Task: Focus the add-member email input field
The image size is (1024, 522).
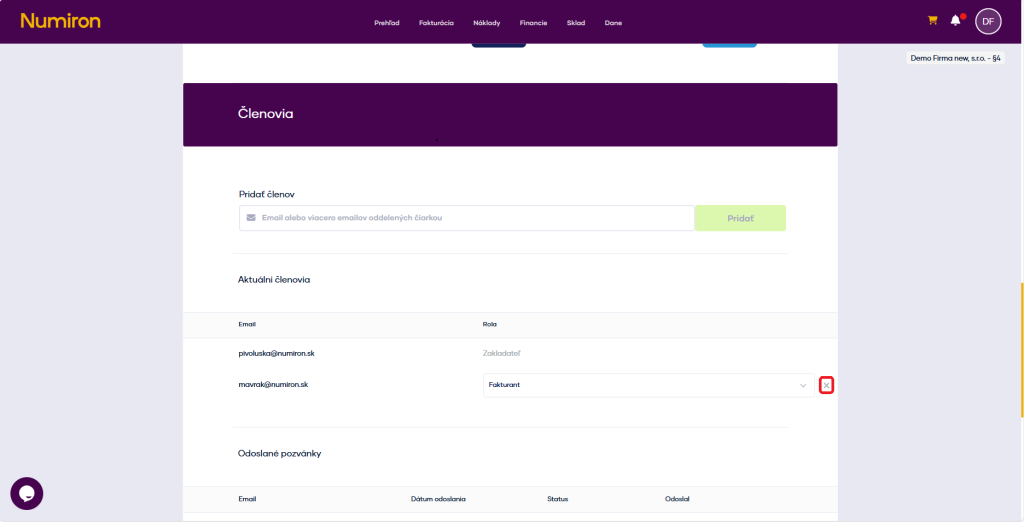Action: [470, 218]
